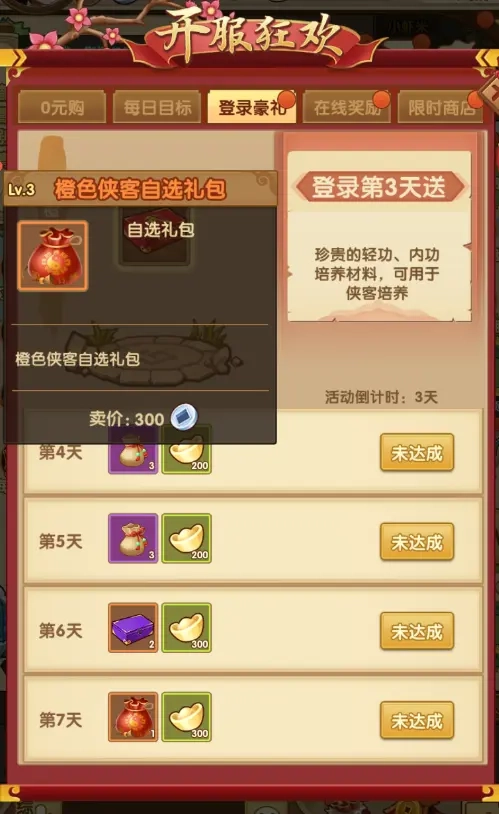Click 未达成 button for 第5天
This screenshot has width=499, height=814.
coord(417,542)
